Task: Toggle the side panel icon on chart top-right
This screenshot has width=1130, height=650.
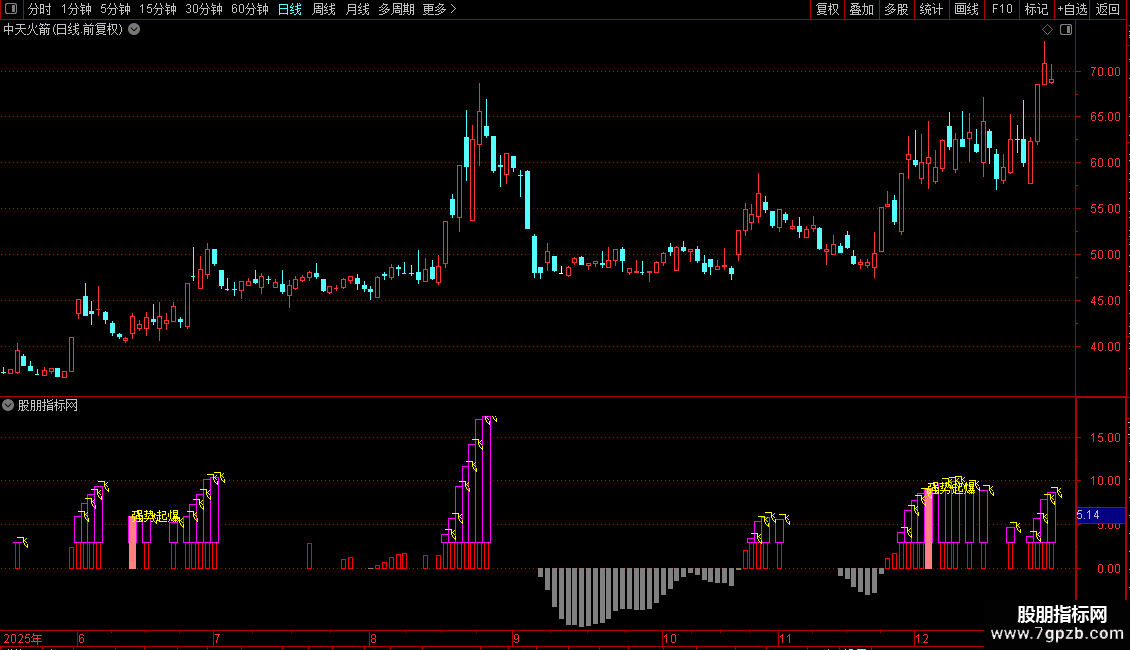Action: coord(1066,30)
